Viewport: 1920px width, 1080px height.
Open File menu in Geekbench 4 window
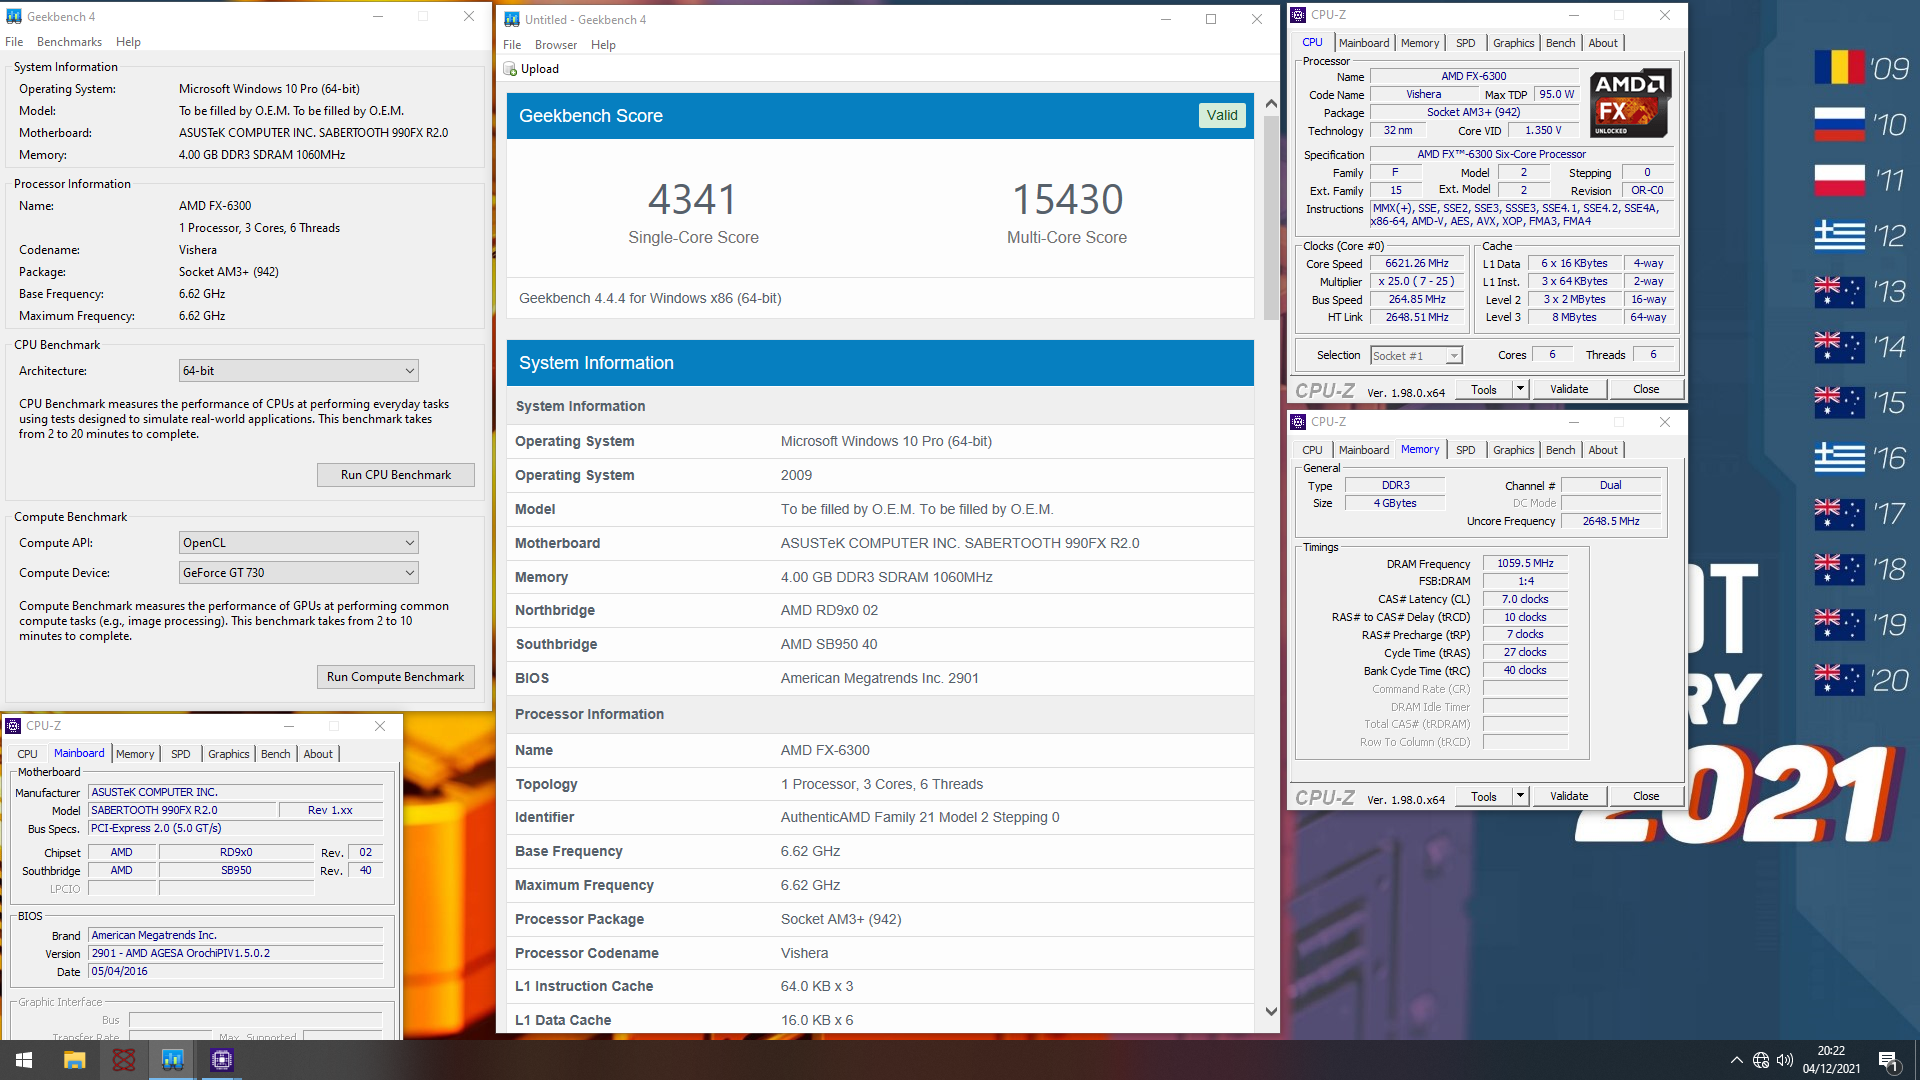(14, 42)
